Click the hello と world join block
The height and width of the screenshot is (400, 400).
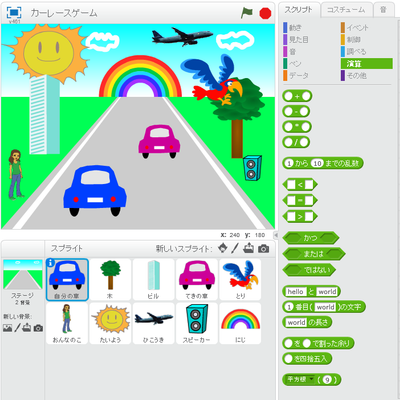tap(311, 292)
